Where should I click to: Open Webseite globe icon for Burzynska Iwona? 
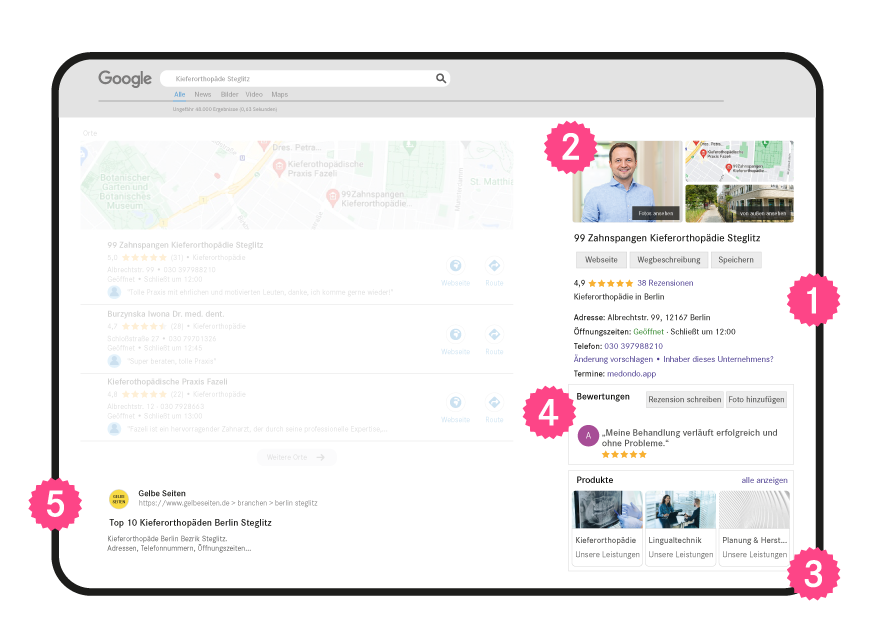(x=455, y=334)
